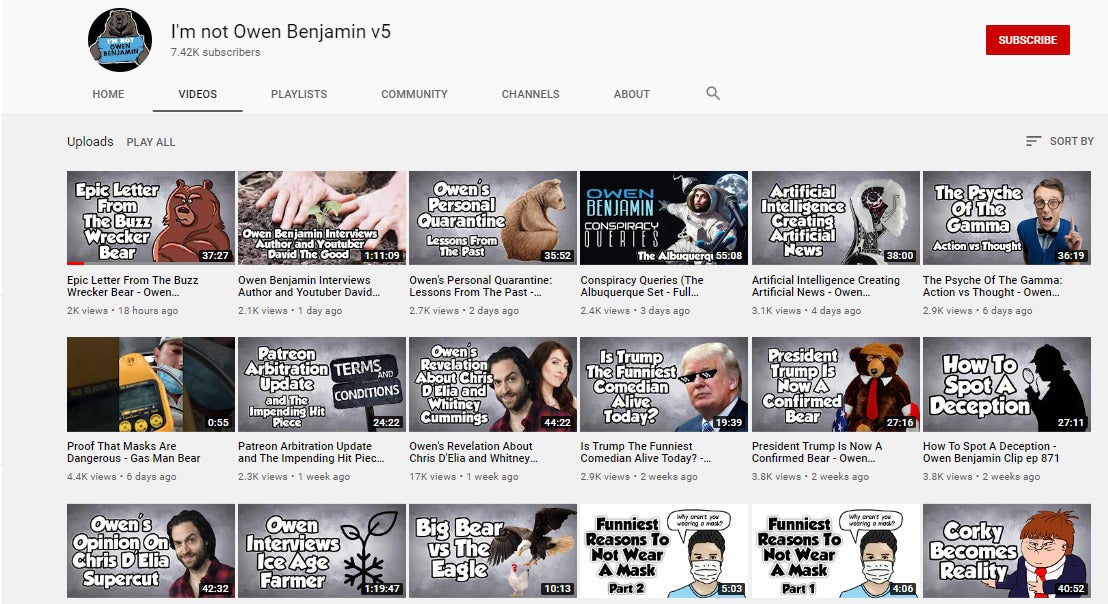Click the 0:55 duration badge

(x=218, y=422)
